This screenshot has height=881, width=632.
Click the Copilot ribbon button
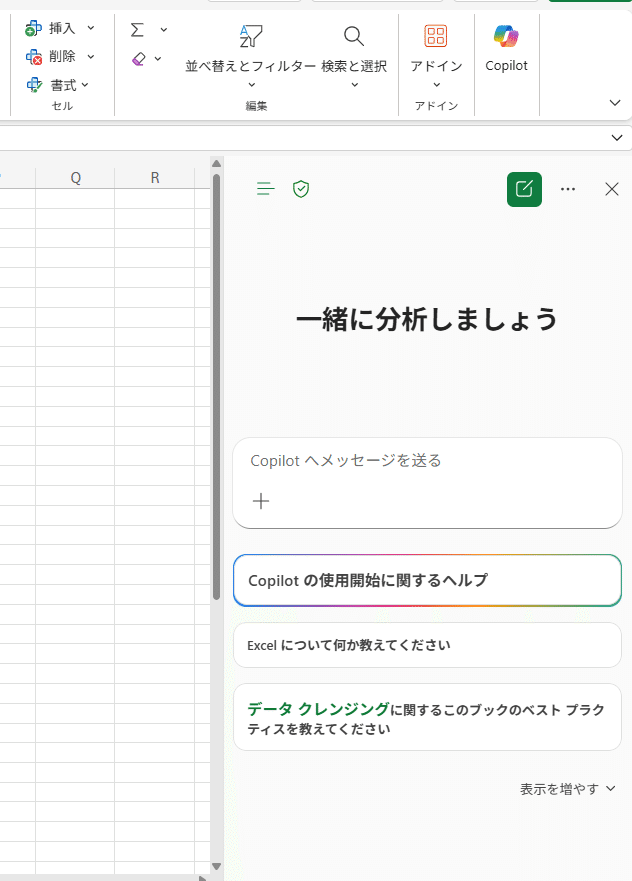pos(506,48)
